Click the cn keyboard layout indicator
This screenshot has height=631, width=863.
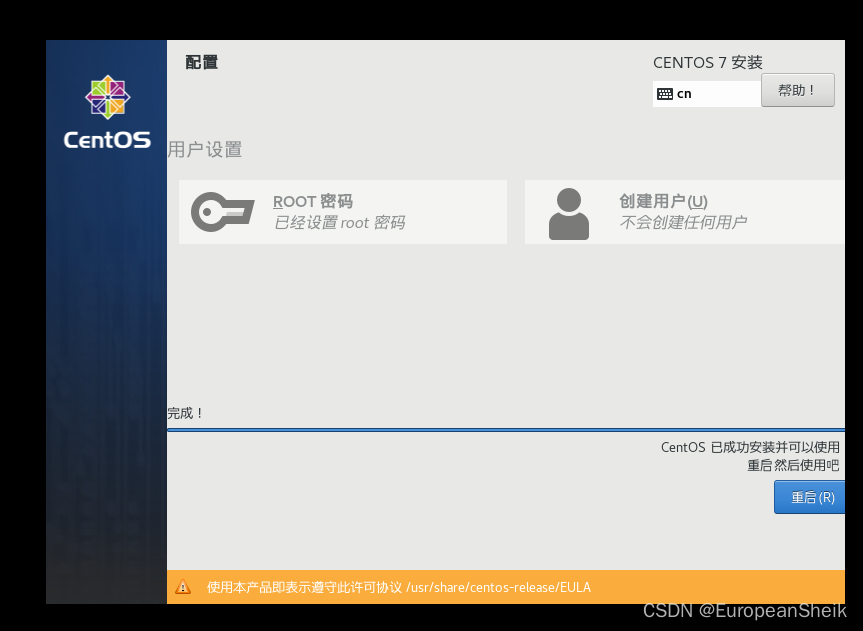(707, 94)
